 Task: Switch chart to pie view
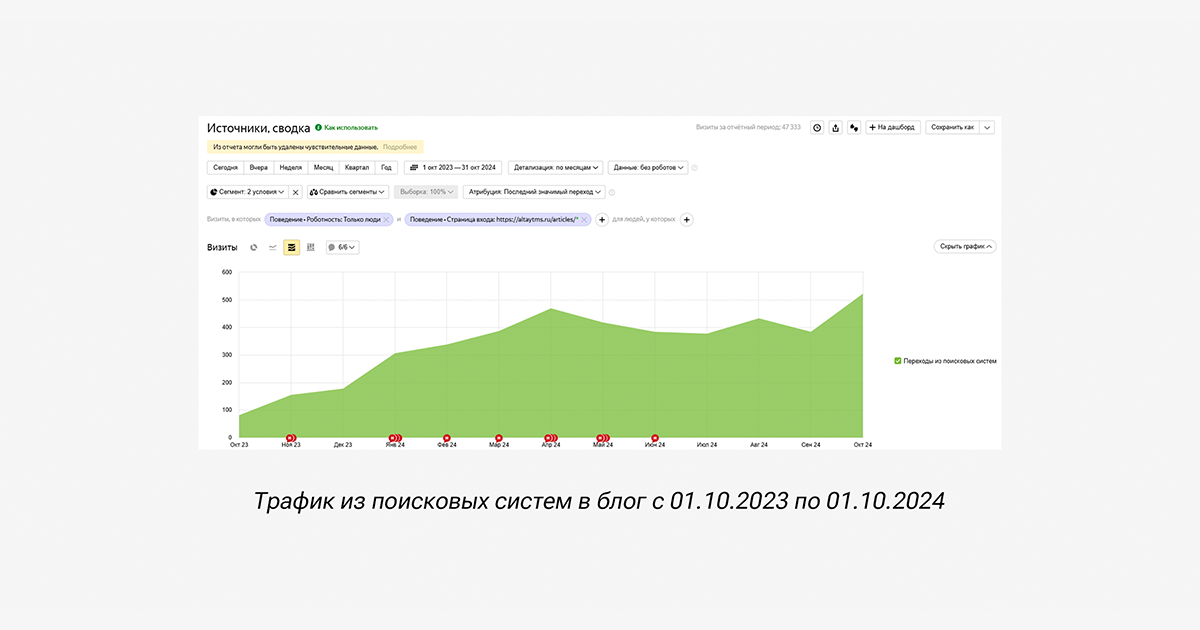pos(254,247)
